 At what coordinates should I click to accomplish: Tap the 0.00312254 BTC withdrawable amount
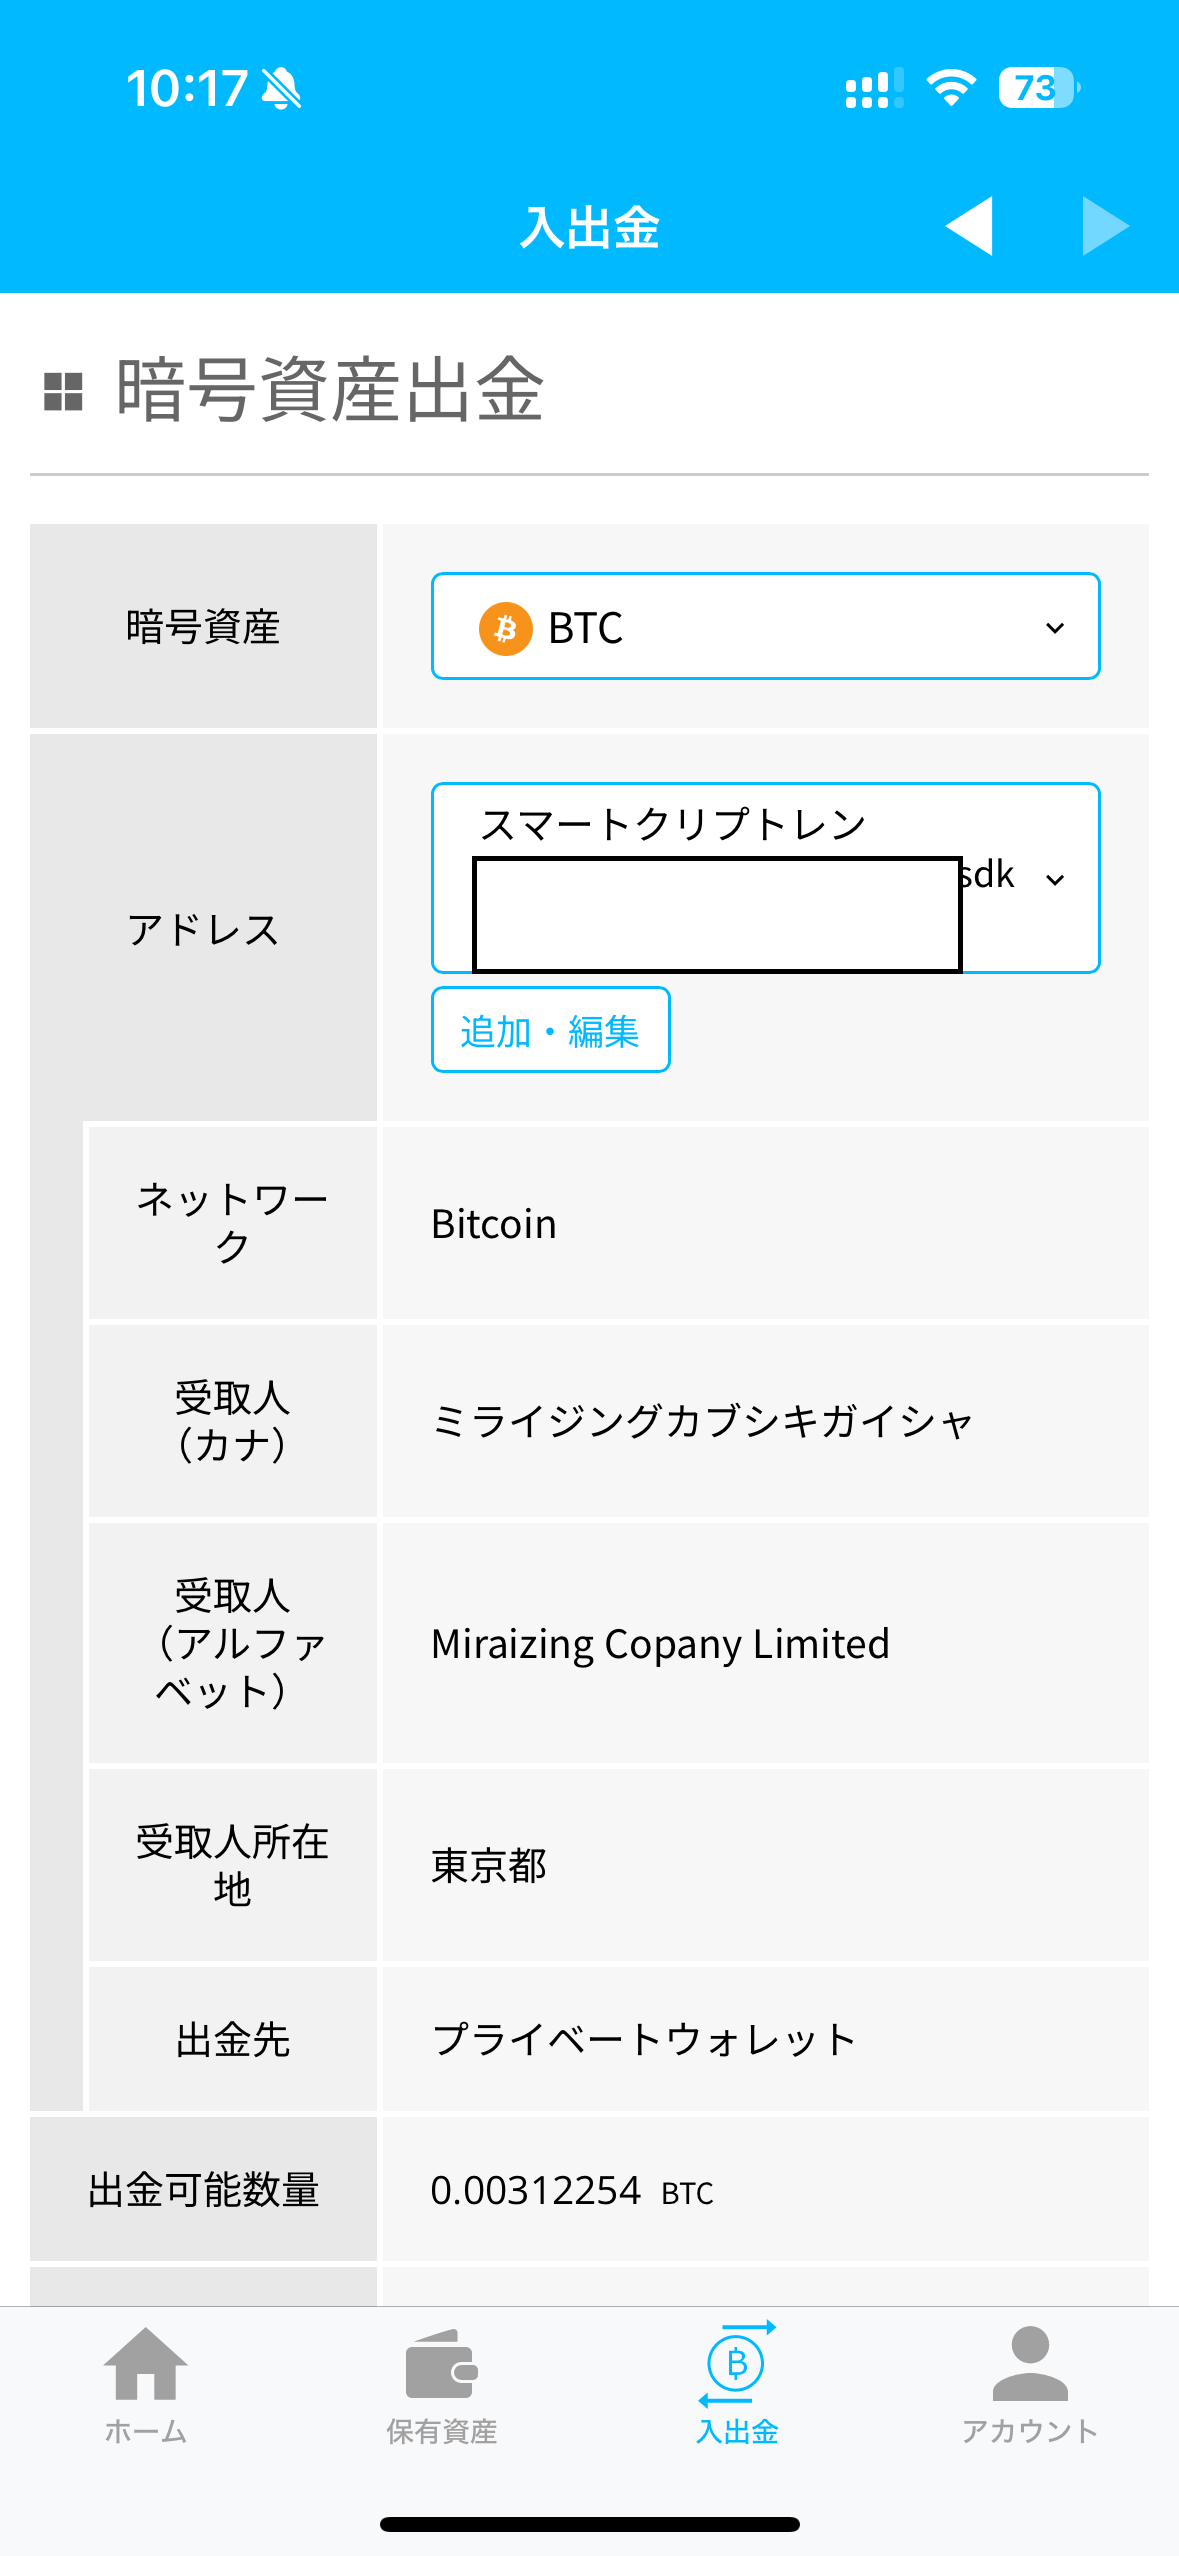pyautogui.click(x=571, y=2191)
